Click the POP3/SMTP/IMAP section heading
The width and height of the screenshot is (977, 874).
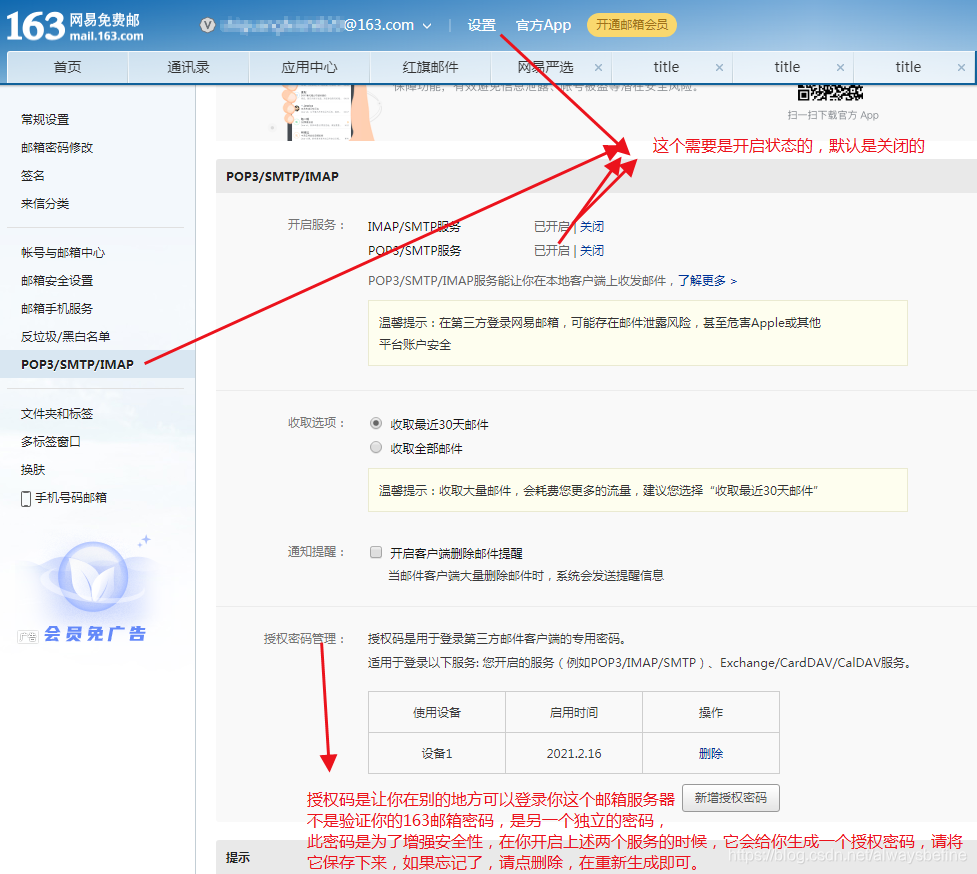coord(282,176)
